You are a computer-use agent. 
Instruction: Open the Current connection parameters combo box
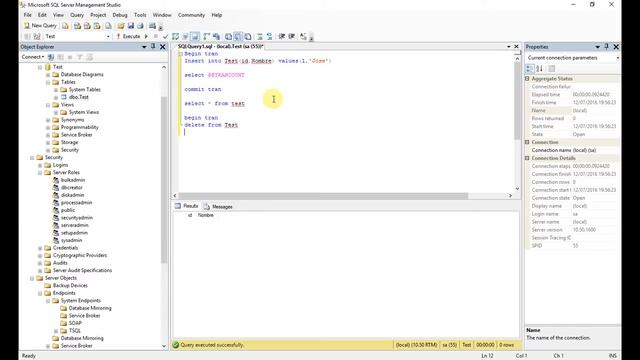(x=573, y=58)
